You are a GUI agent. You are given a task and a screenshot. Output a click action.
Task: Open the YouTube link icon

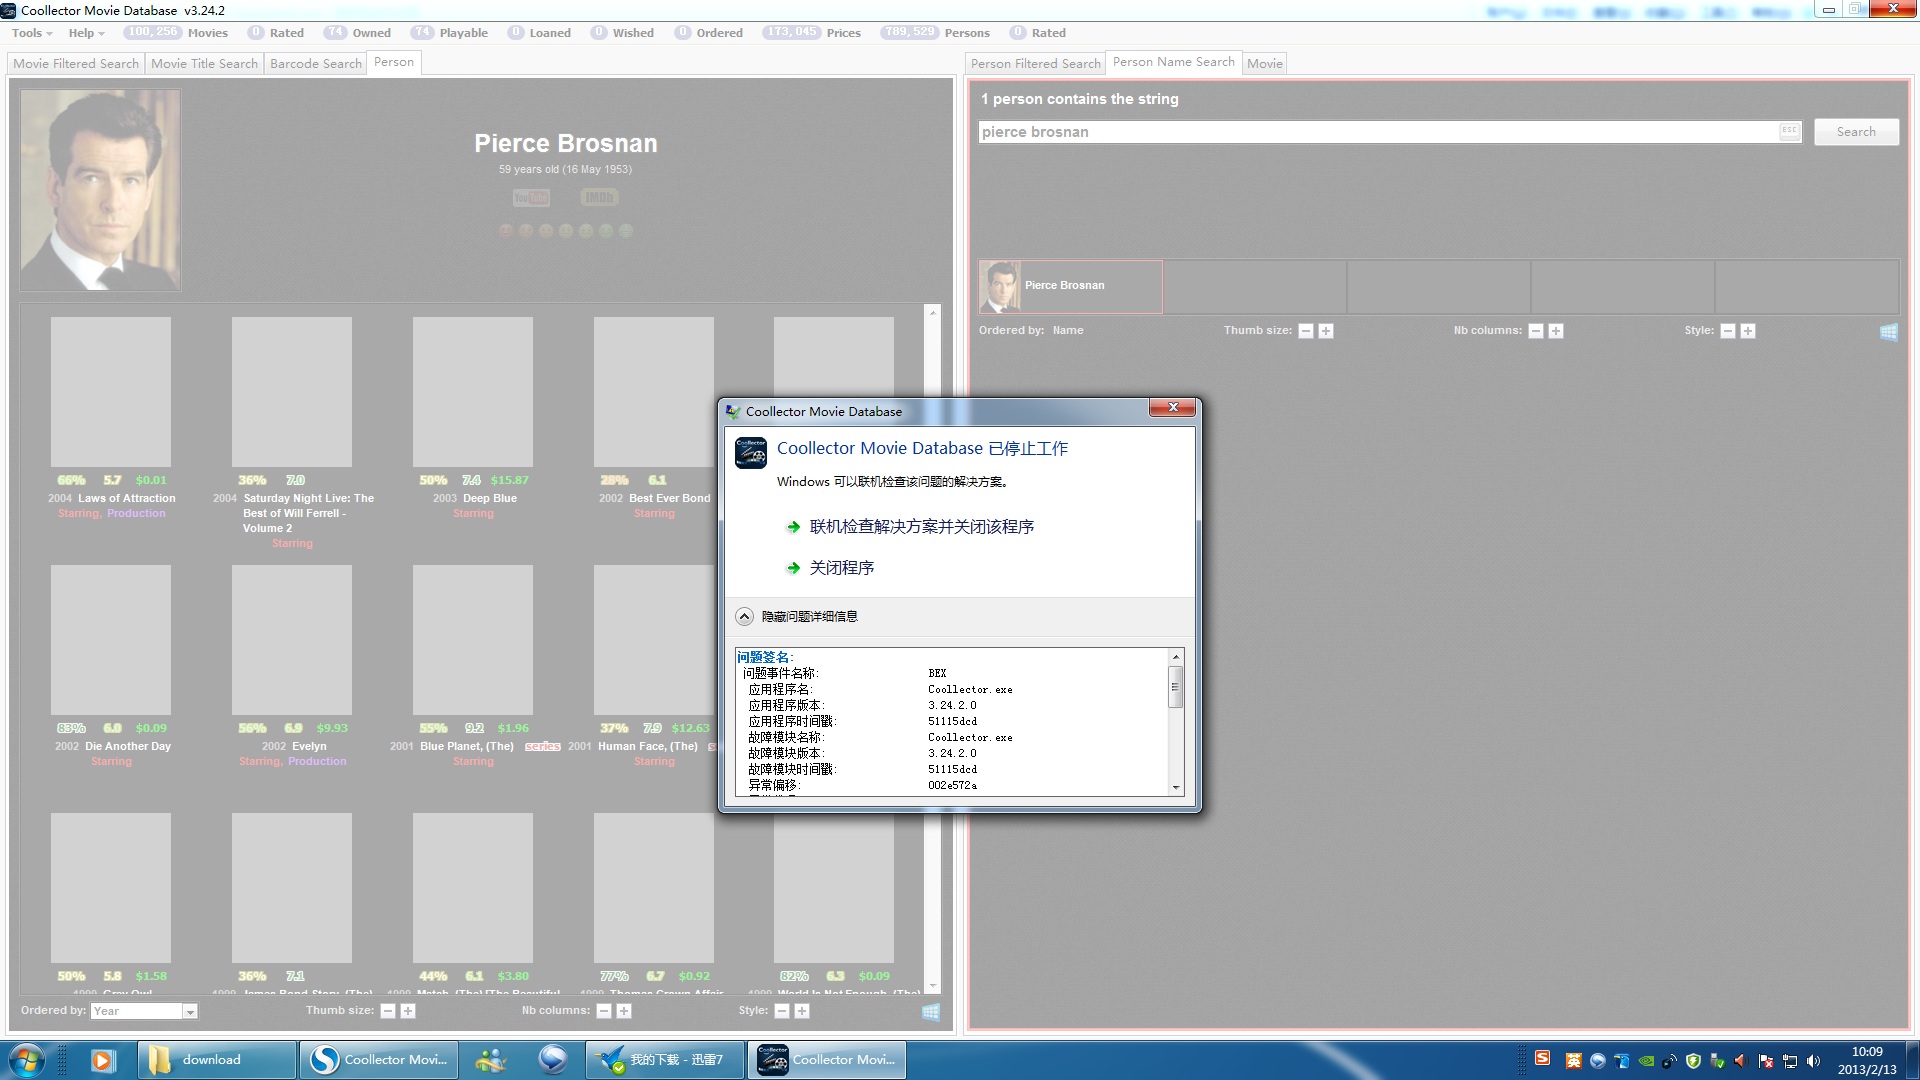point(531,198)
